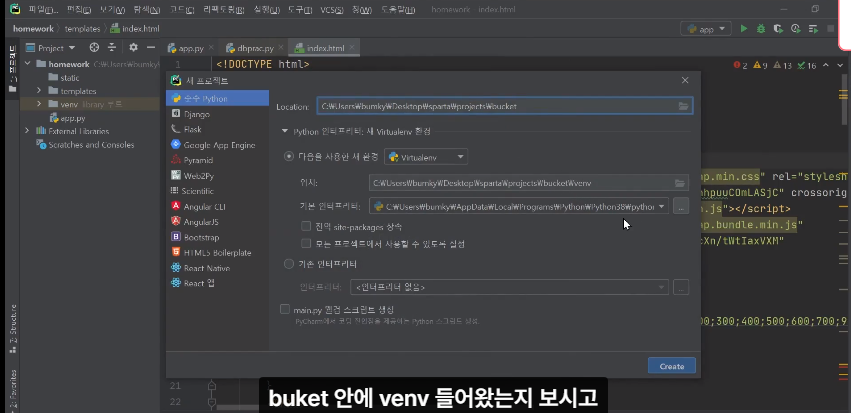
Task: Go to previous highlighted error arrow
Action: tap(825, 66)
